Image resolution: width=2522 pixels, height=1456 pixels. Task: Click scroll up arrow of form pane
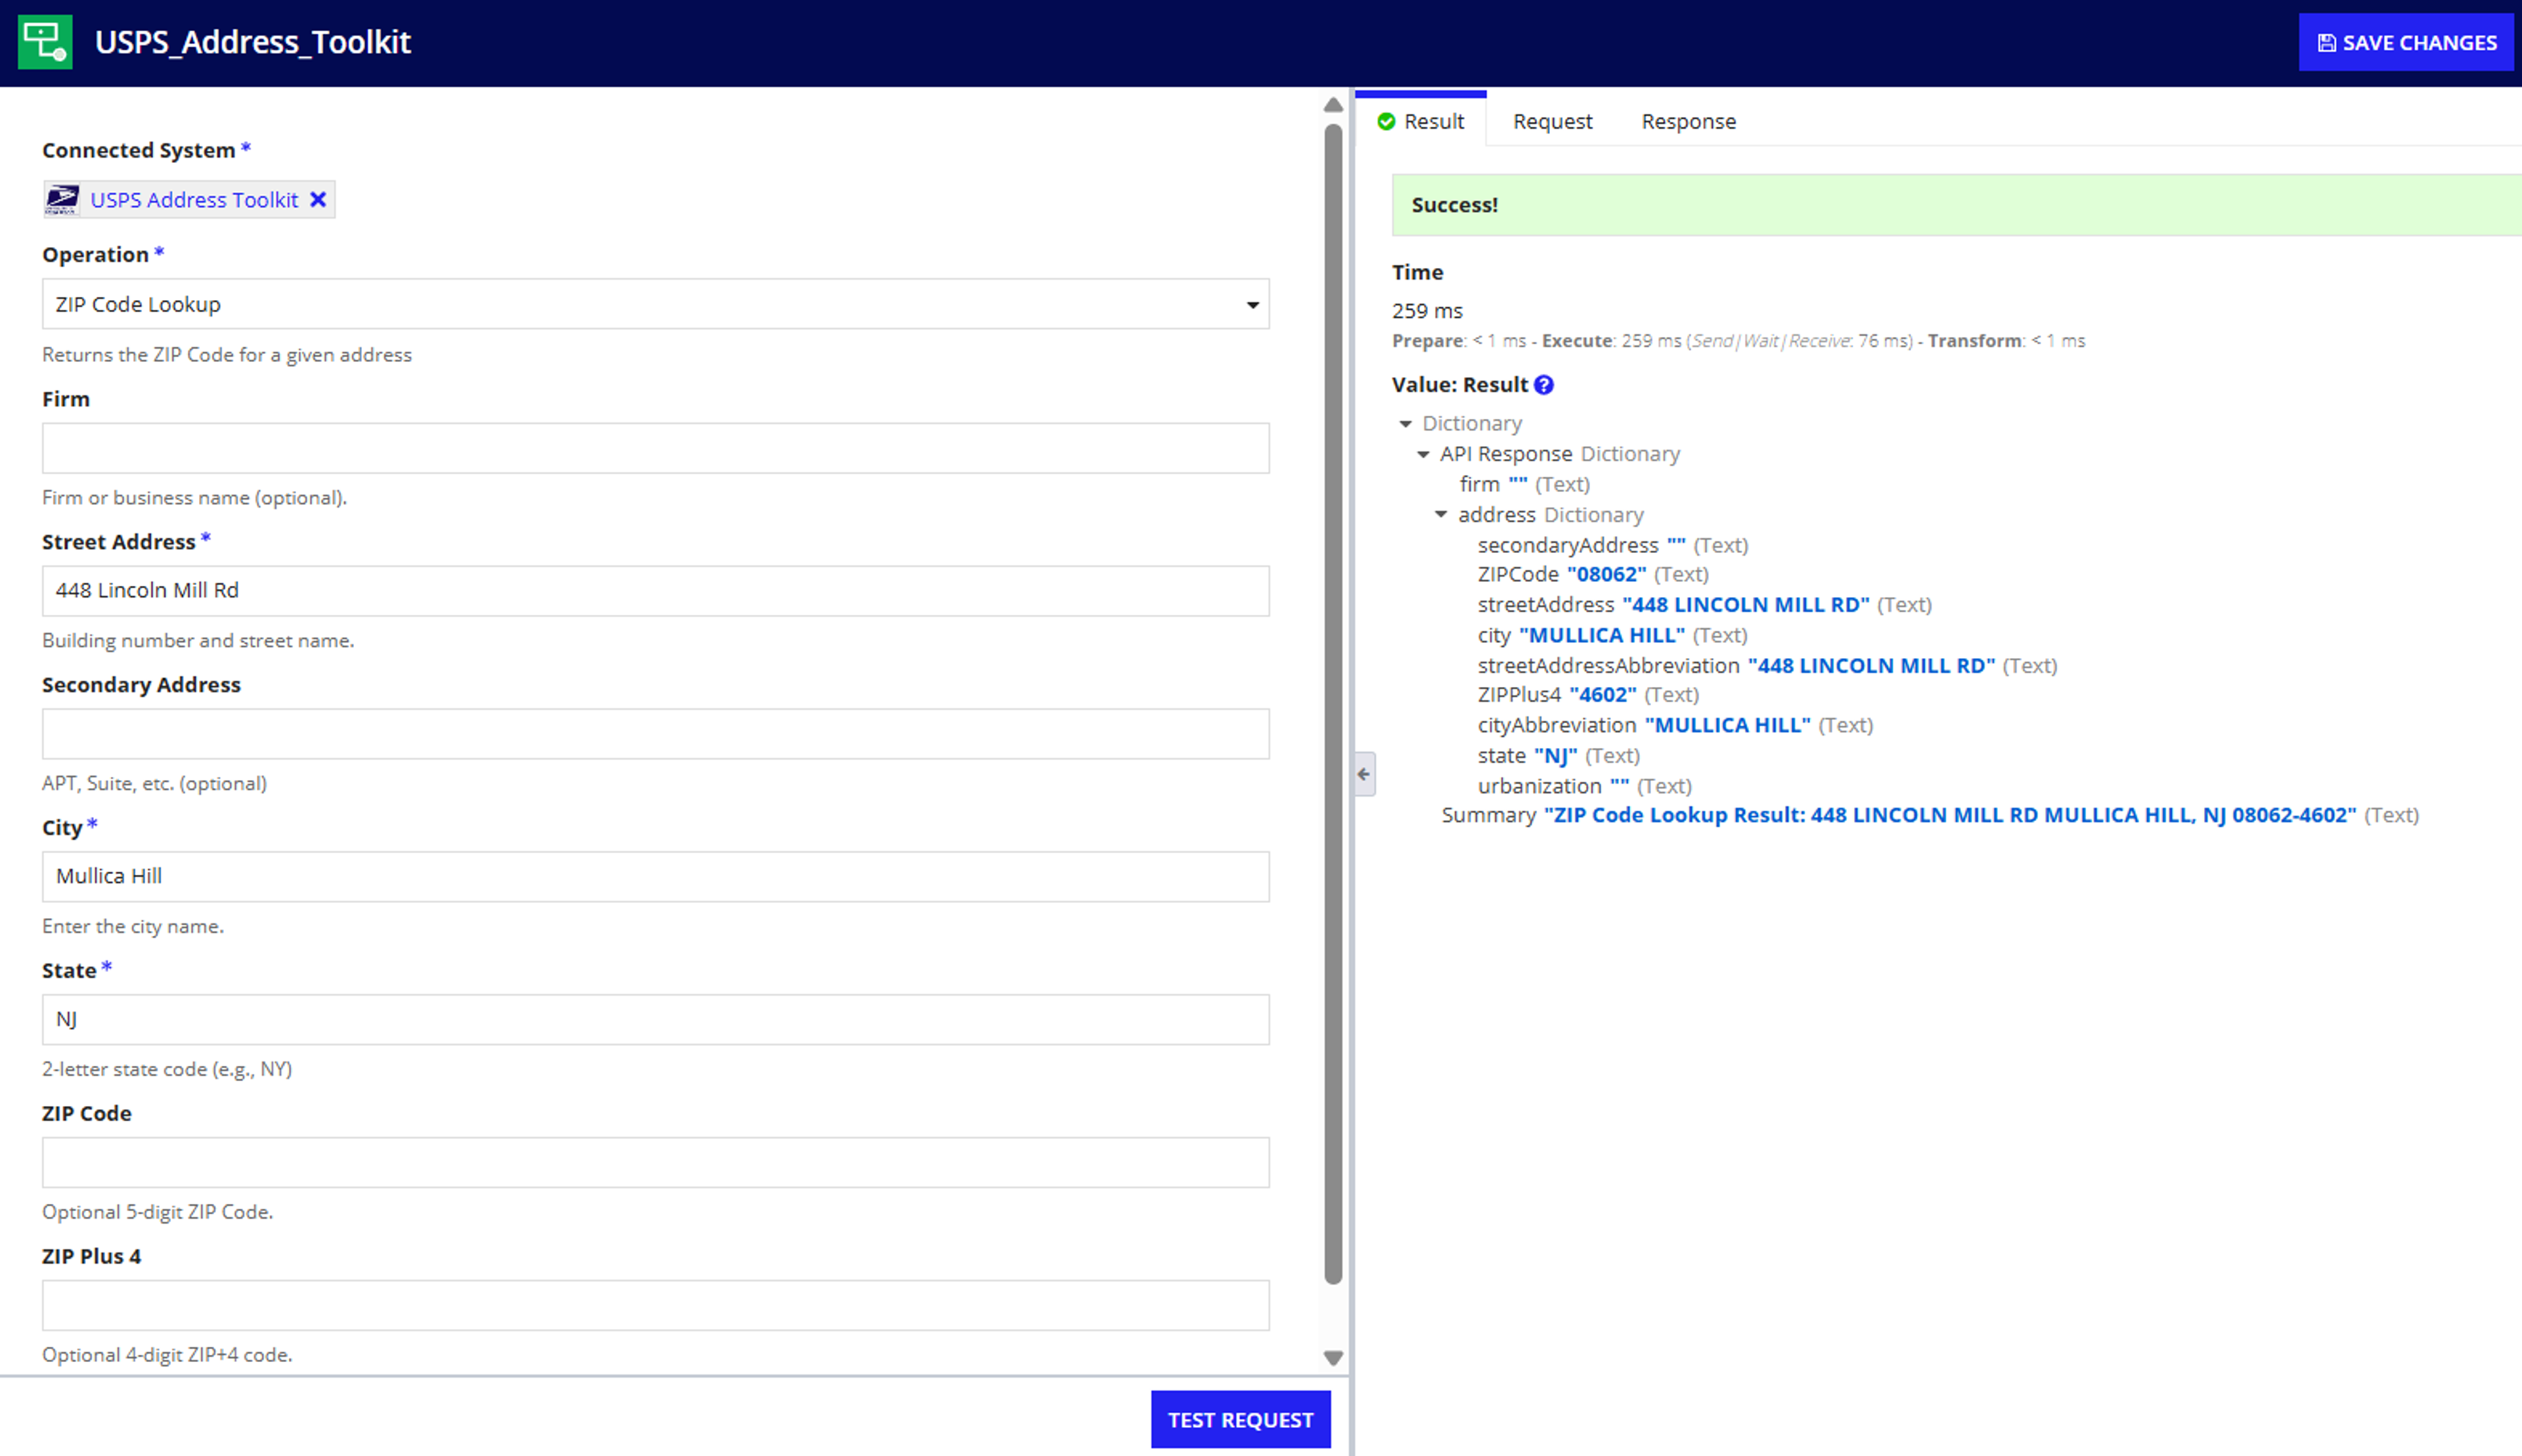pos(1333,105)
